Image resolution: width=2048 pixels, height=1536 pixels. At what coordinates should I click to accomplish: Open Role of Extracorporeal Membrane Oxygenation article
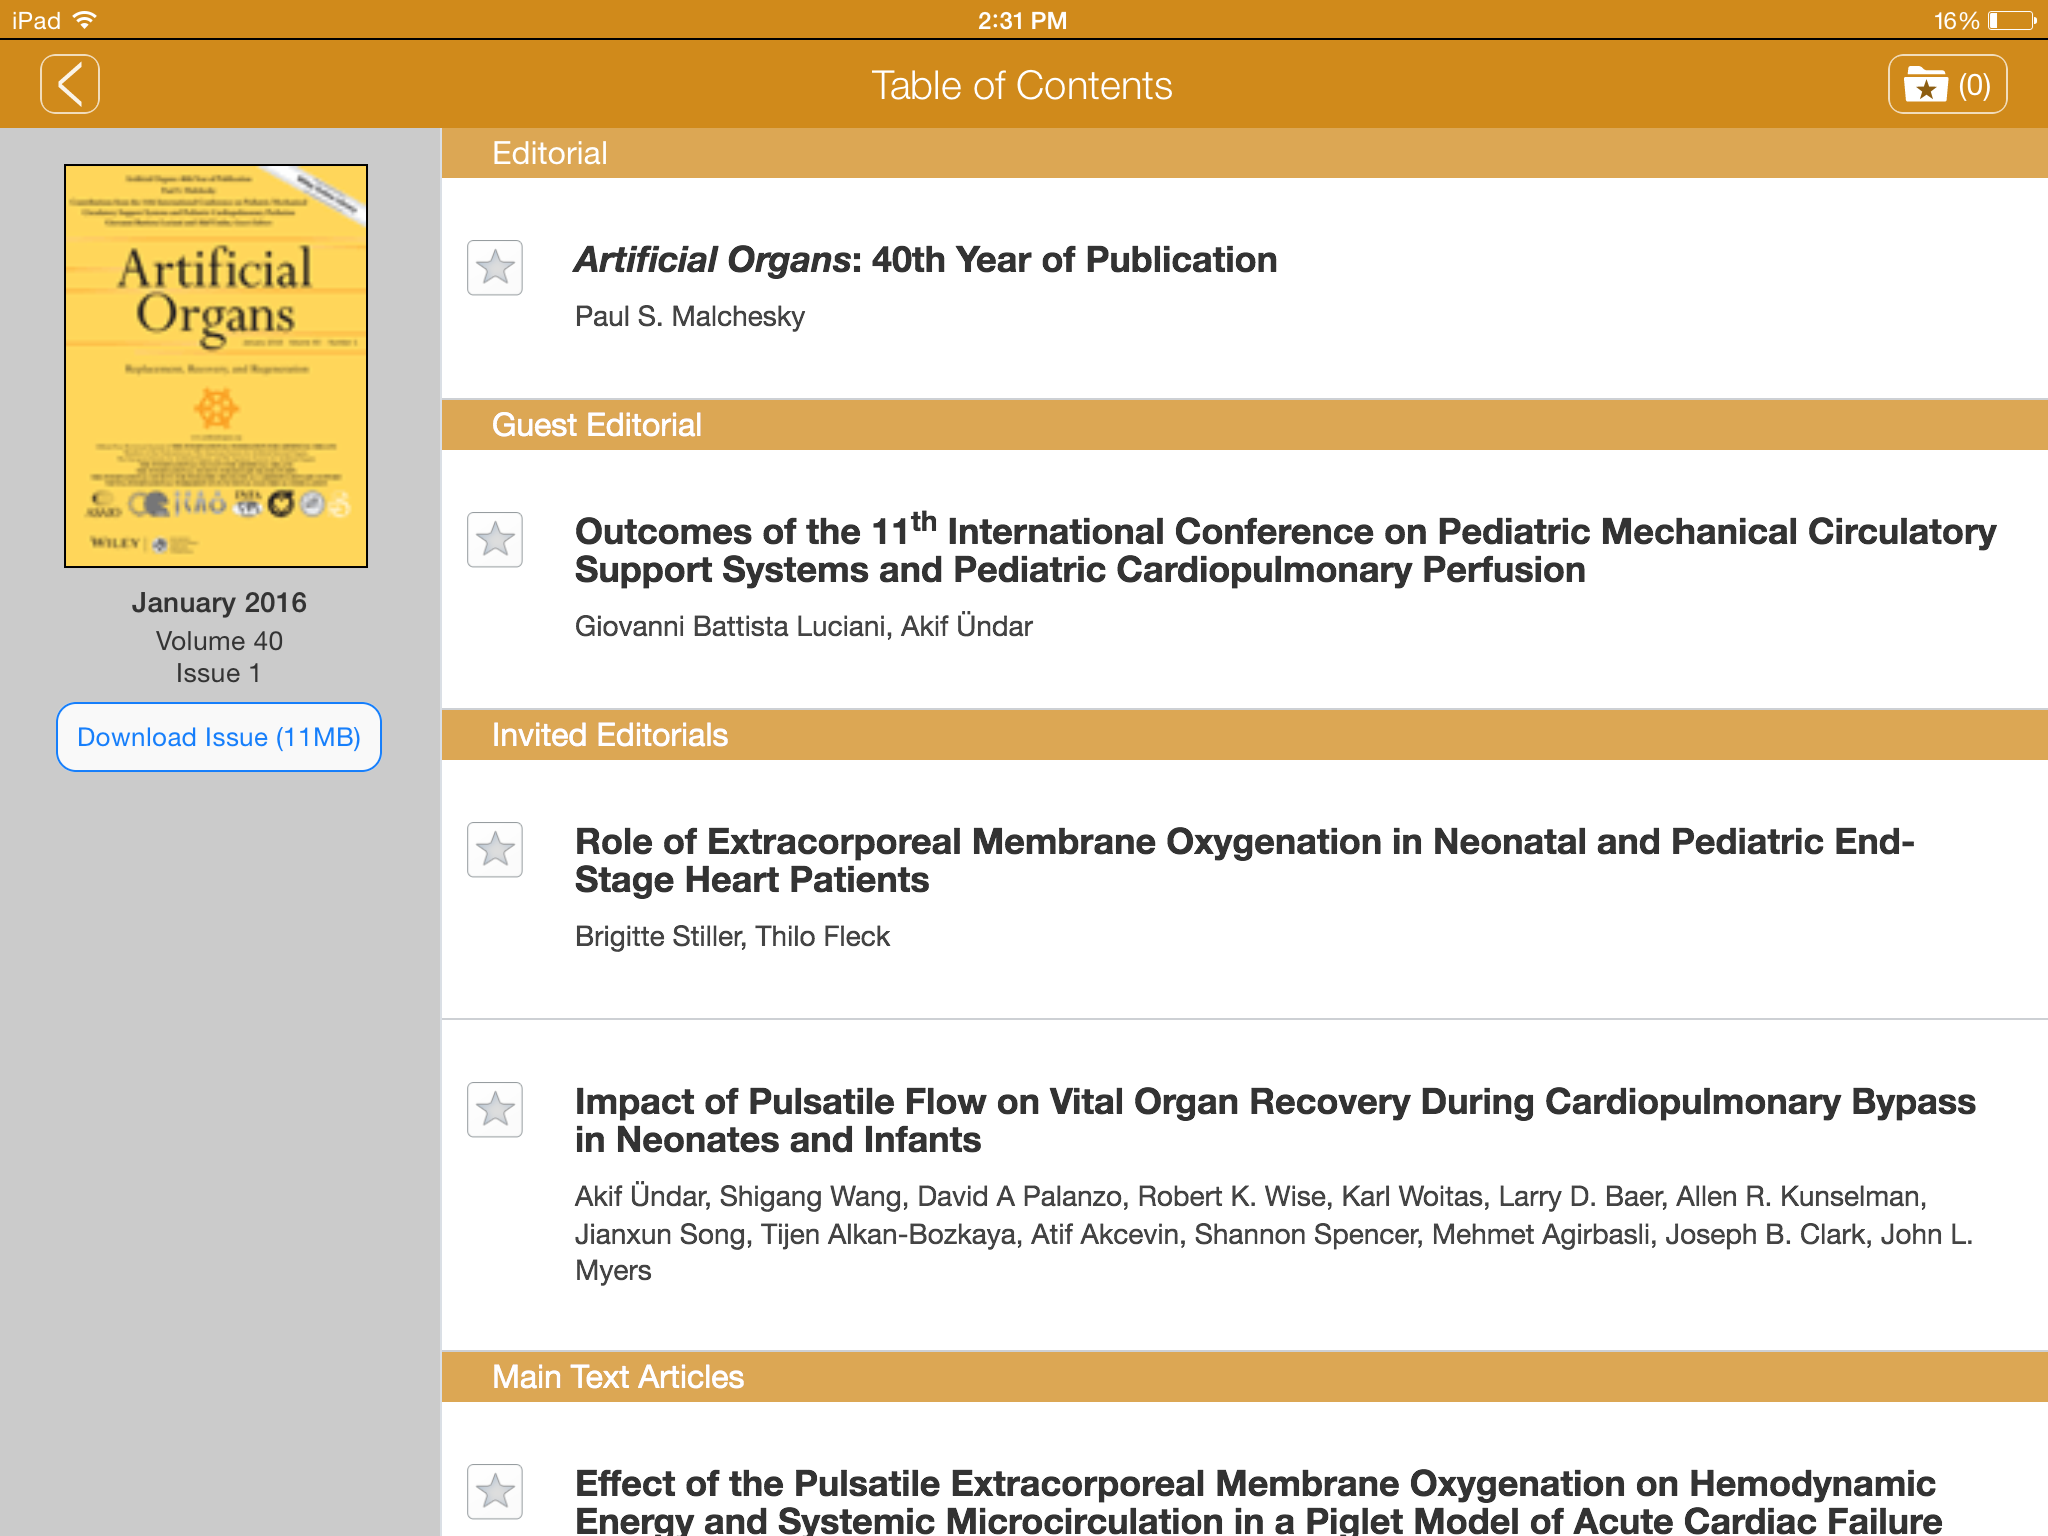pyautogui.click(x=1244, y=860)
